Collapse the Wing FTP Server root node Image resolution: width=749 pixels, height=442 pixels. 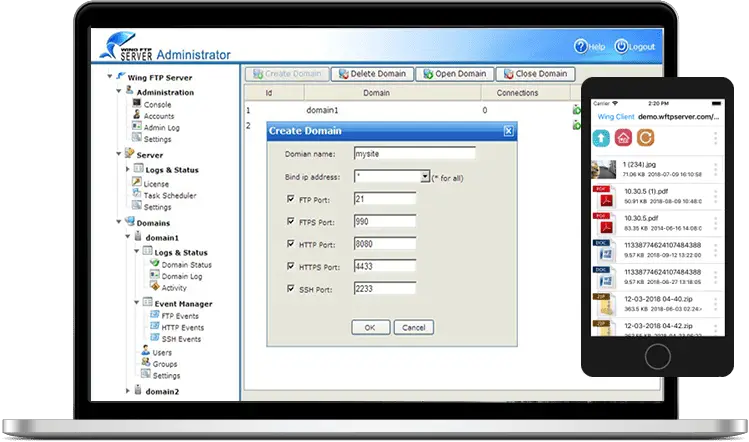(x=109, y=76)
